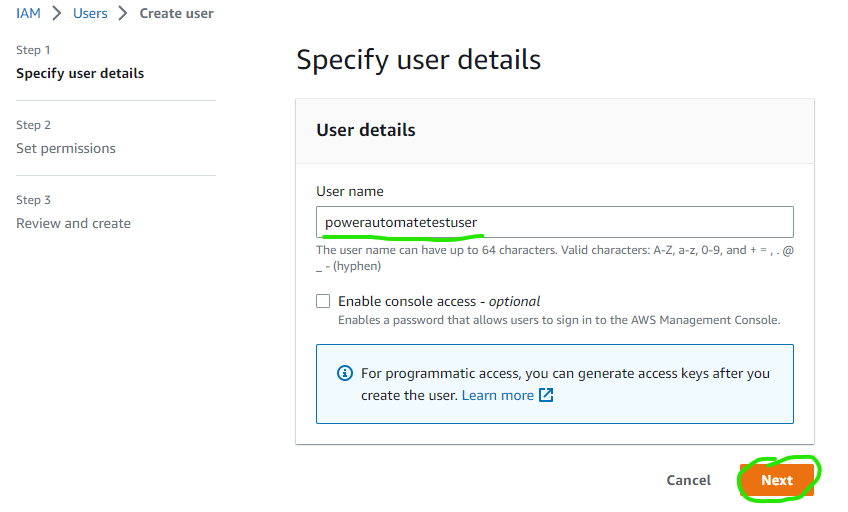Click the 'Enable console access - optional' label

pyautogui.click(x=439, y=301)
